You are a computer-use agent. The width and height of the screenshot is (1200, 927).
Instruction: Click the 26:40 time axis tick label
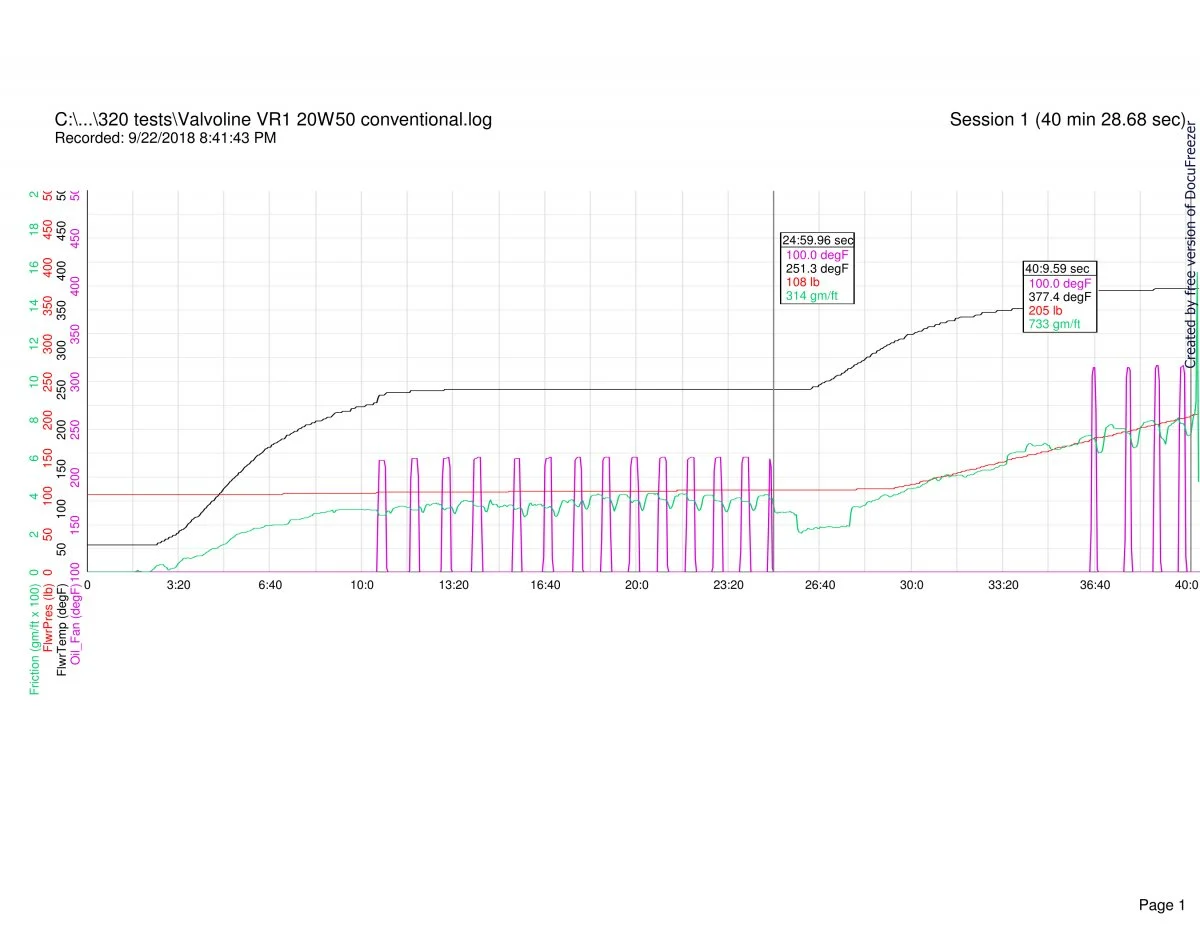click(x=819, y=584)
